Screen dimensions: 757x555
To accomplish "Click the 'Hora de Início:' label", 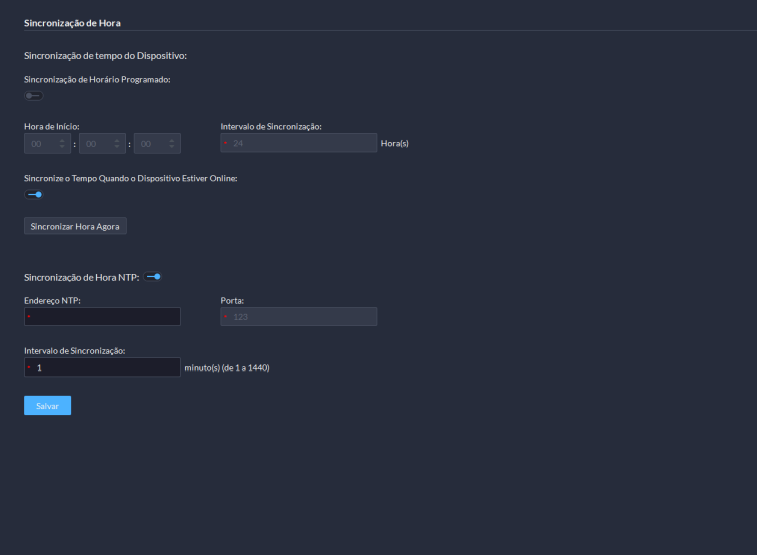I will (52, 126).
